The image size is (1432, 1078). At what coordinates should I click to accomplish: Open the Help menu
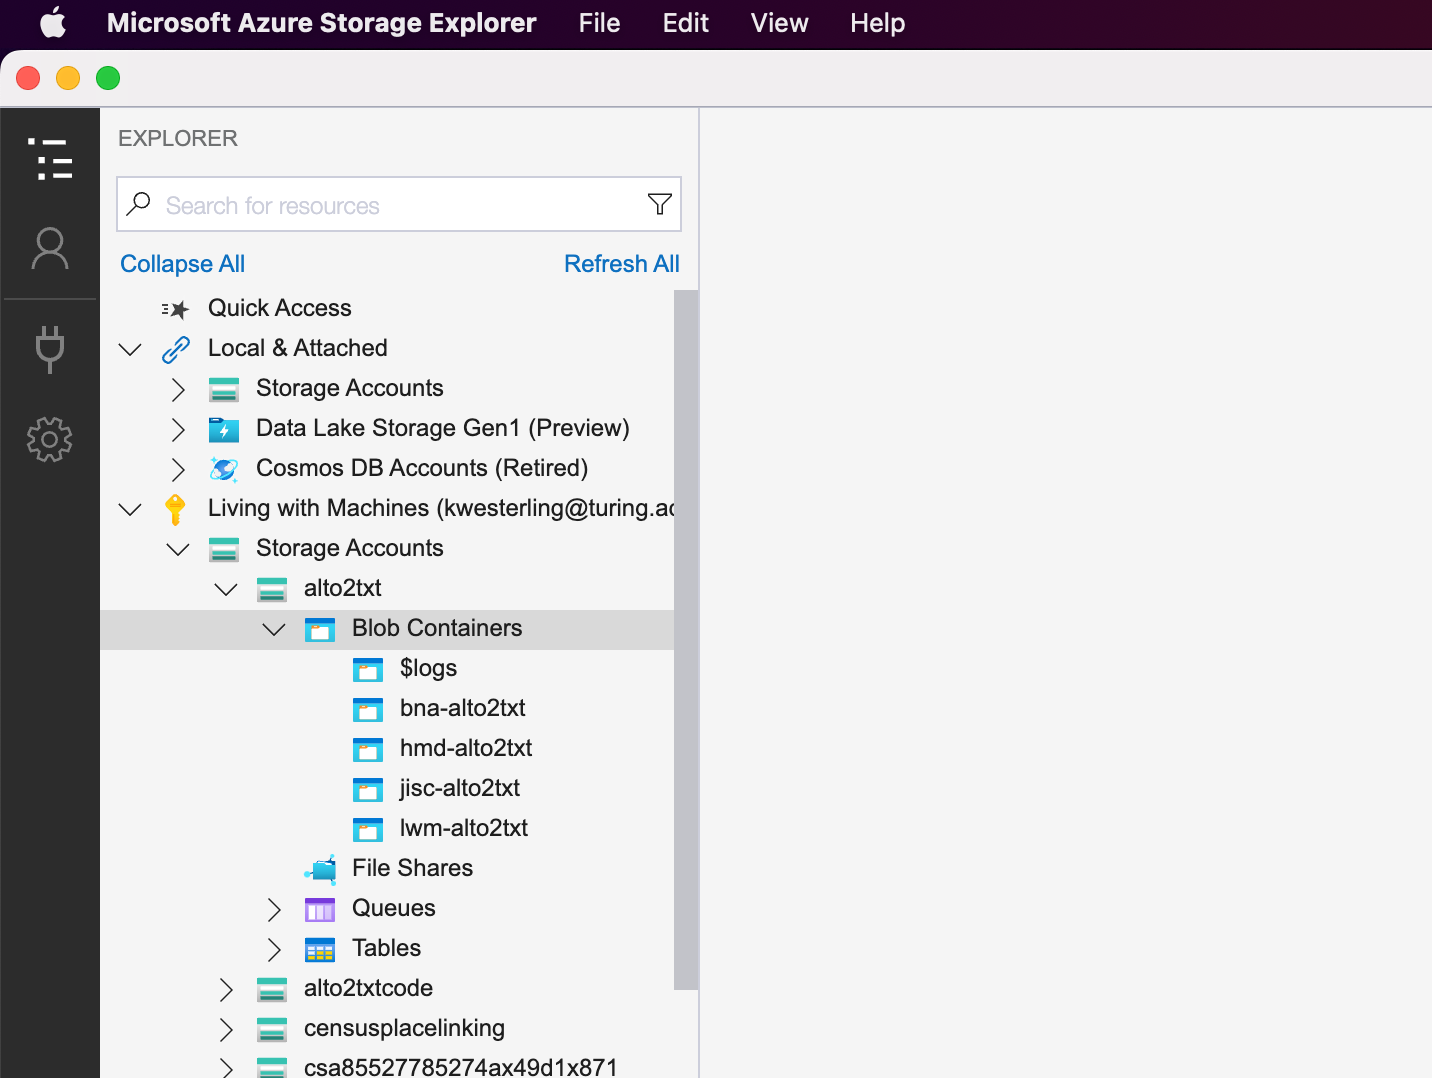tap(877, 23)
